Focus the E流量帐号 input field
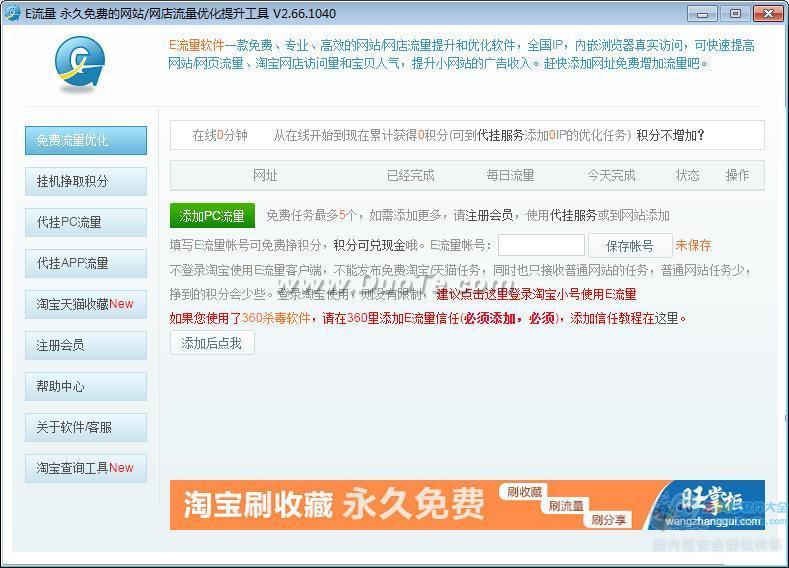 [541, 245]
